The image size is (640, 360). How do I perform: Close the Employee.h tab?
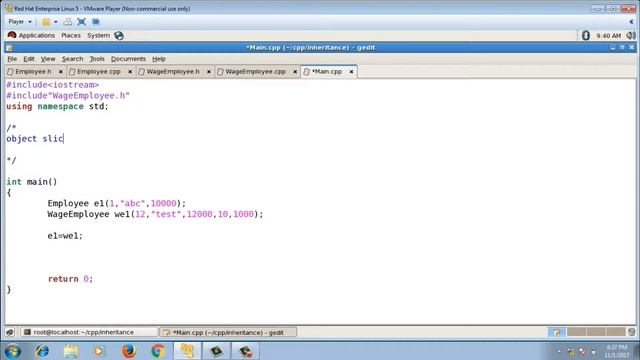61,71
